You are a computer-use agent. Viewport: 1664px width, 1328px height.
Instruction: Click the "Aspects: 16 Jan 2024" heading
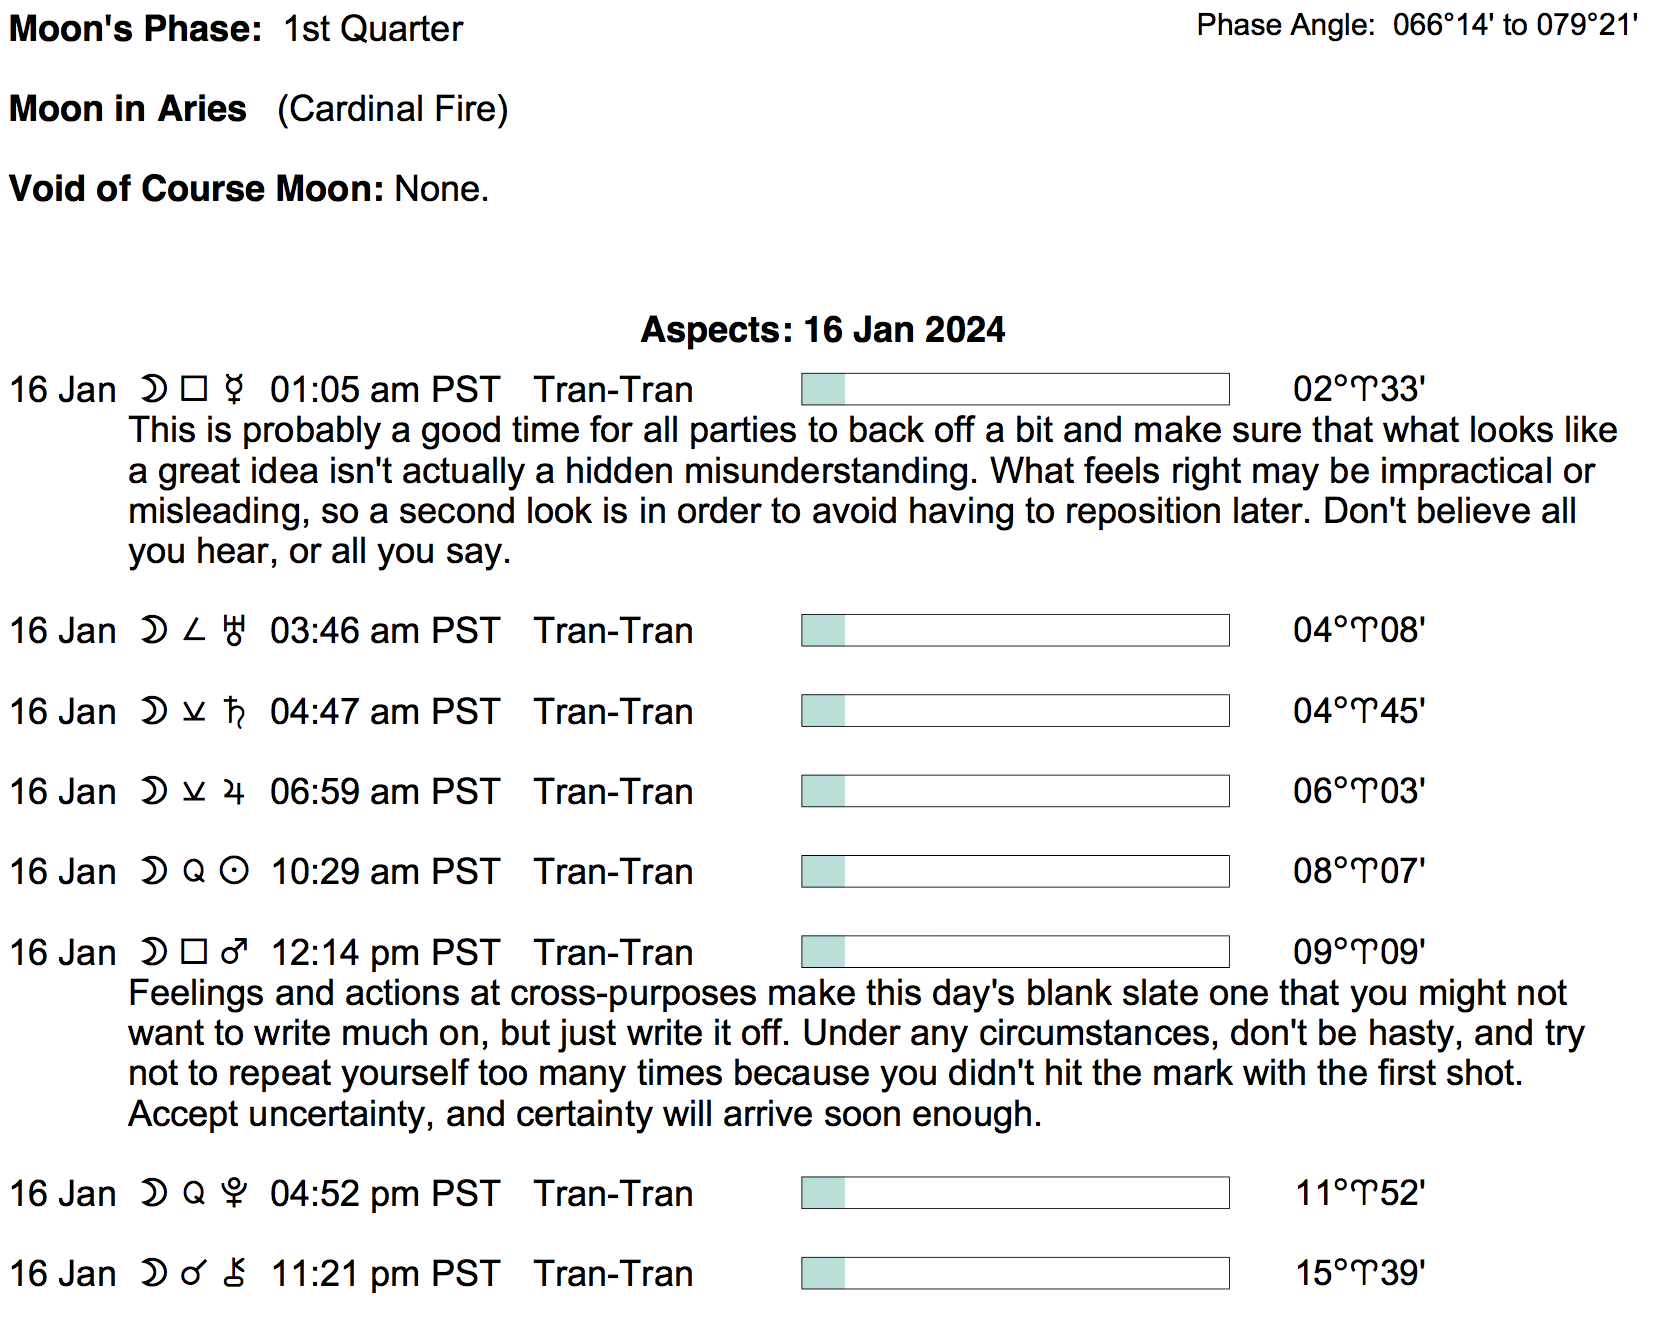coord(822,330)
